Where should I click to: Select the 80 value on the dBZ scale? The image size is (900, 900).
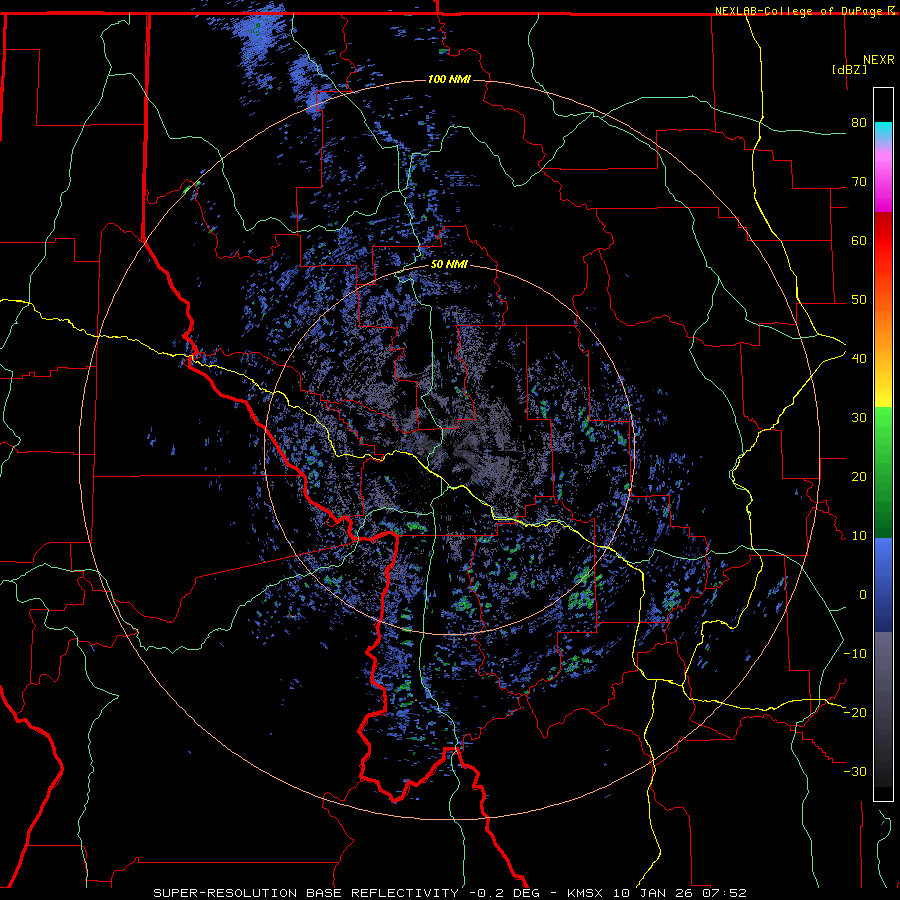859,123
